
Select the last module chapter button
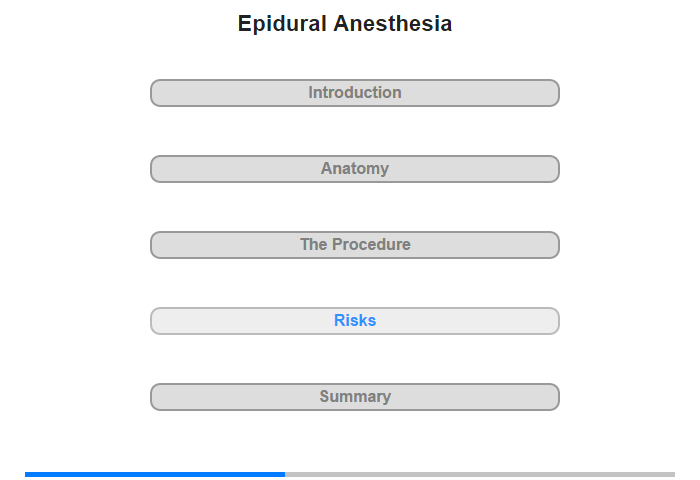(355, 397)
